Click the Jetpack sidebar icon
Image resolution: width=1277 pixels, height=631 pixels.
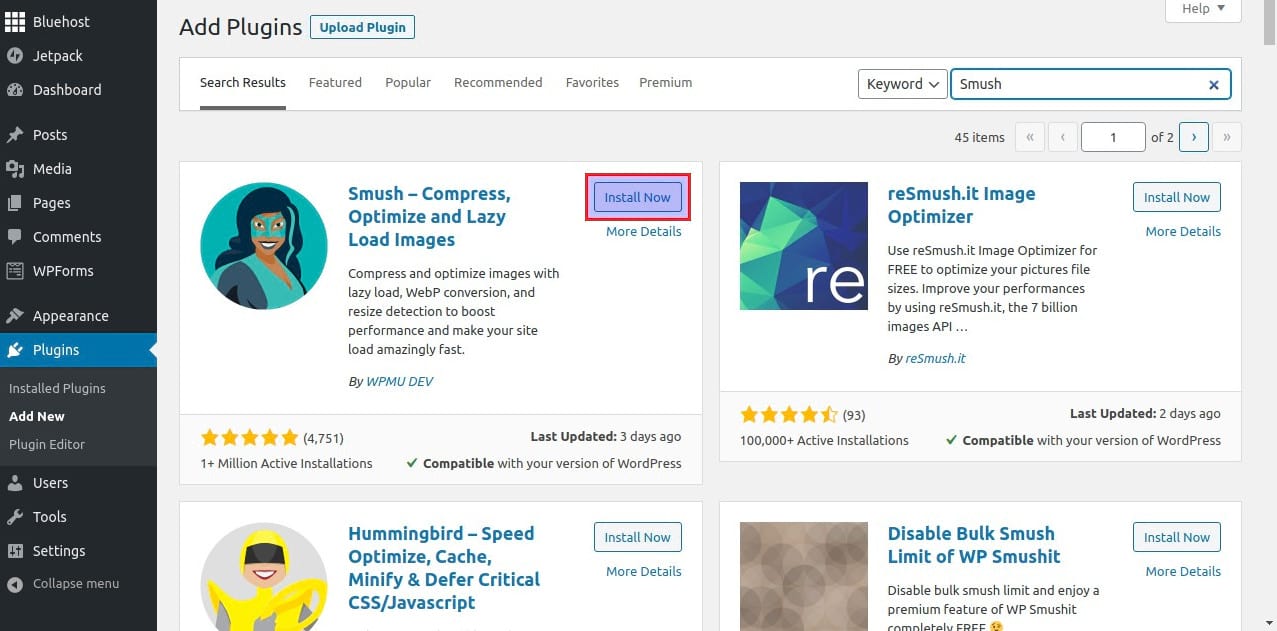(x=15, y=56)
